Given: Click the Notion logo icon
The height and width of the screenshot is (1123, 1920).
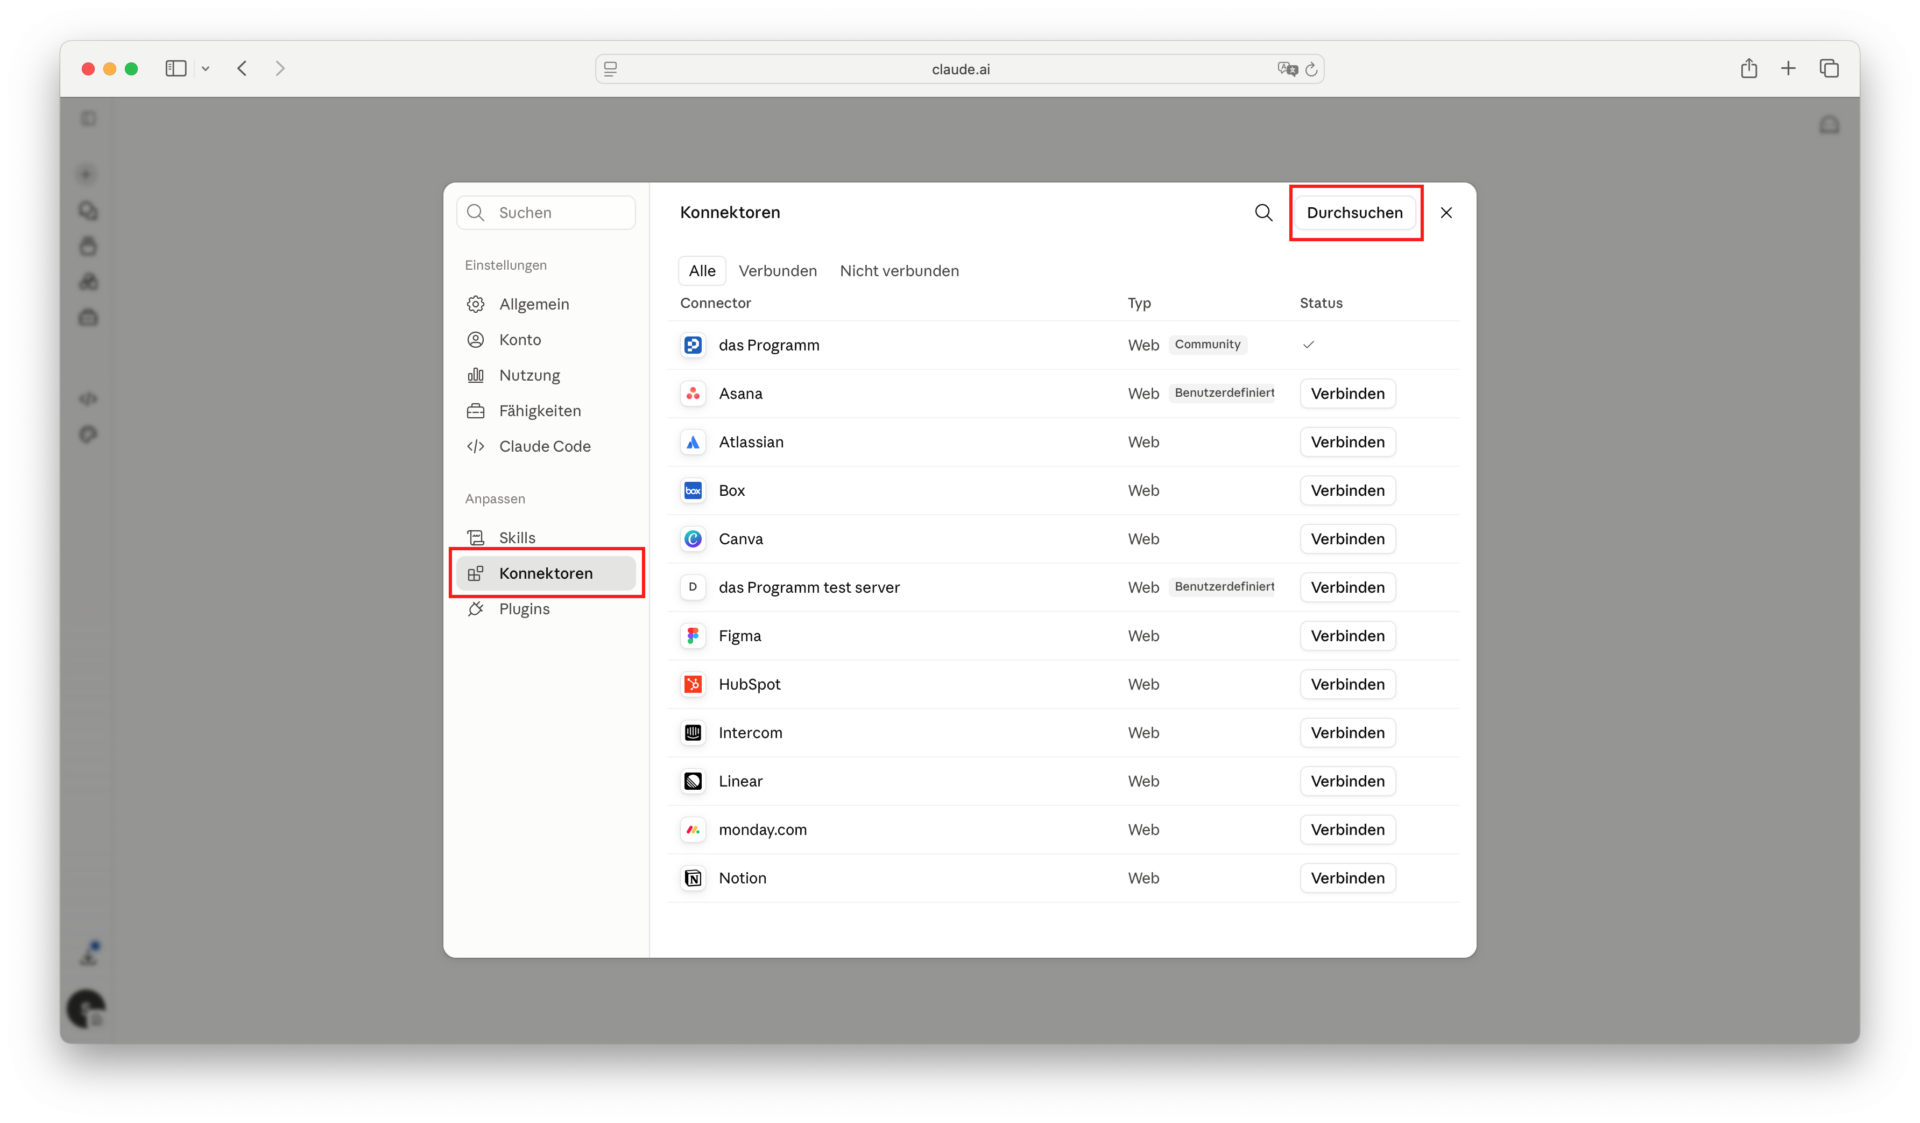Looking at the screenshot, I should [693, 878].
